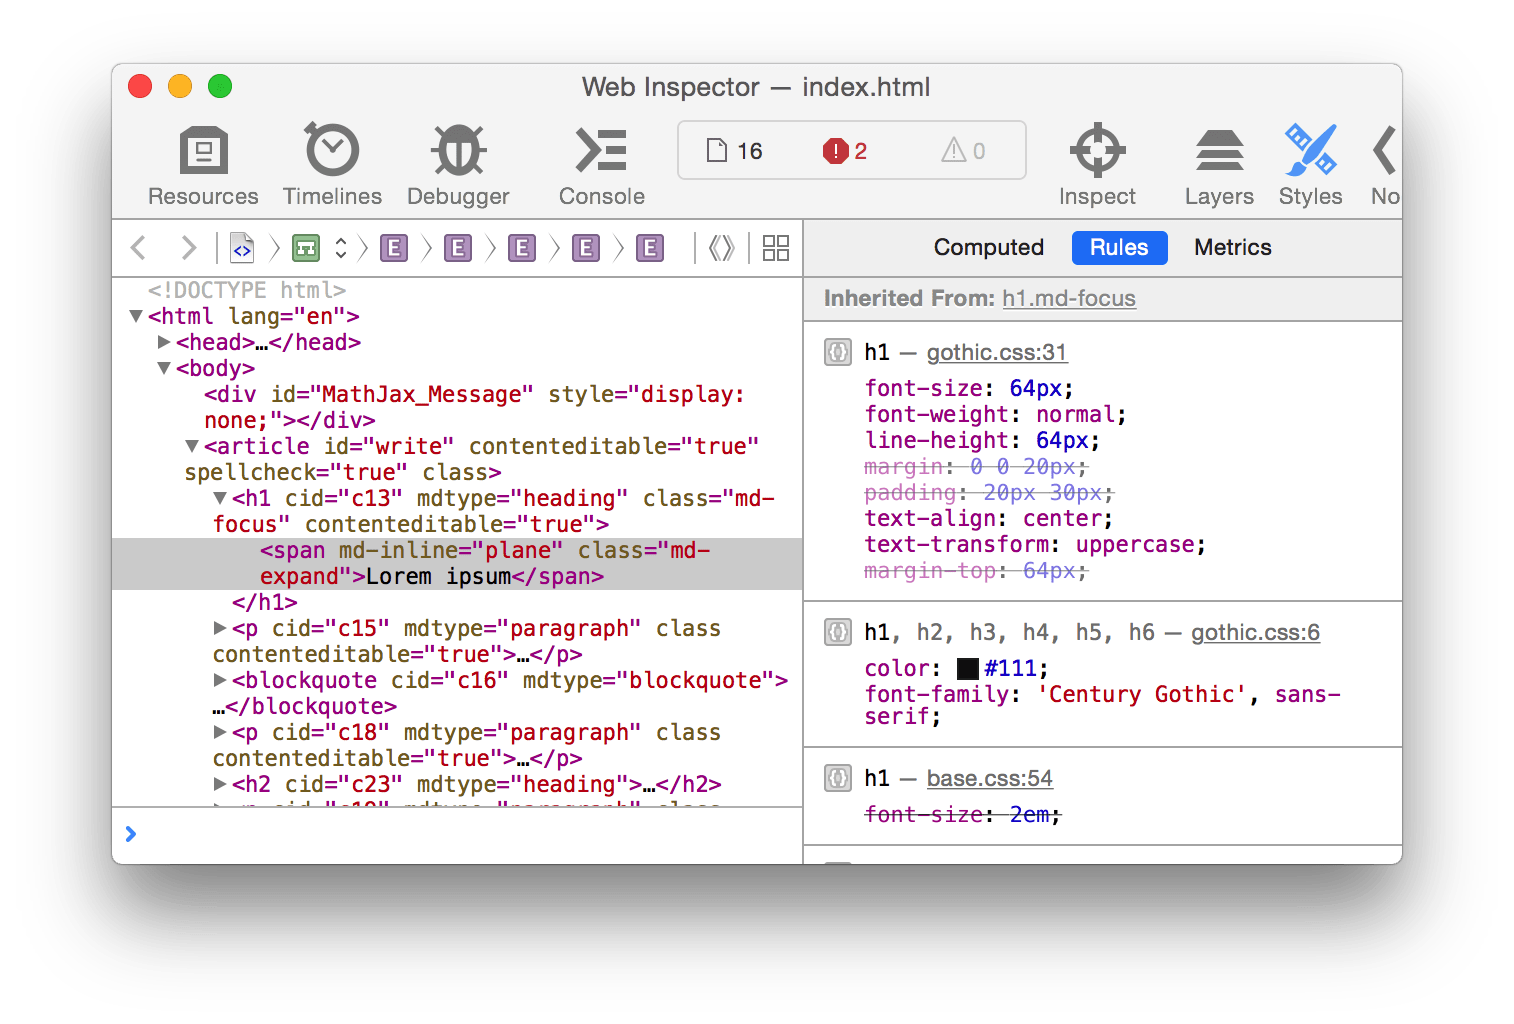Toggle the compositing borders grid icon
Image resolution: width=1514 pixels, height=1024 pixels.
776,248
